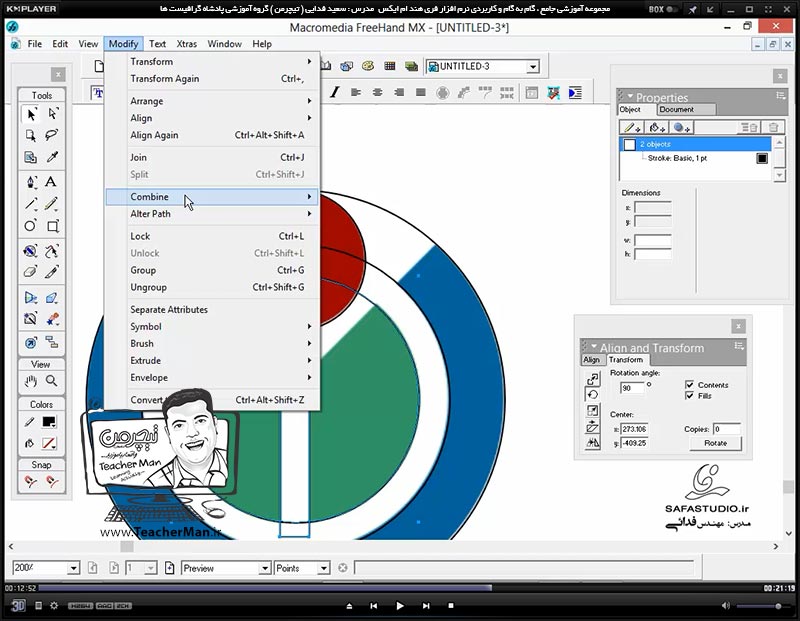Toggle the Contents checkbox
This screenshot has height=621, width=800.
pyautogui.click(x=689, y=385)
